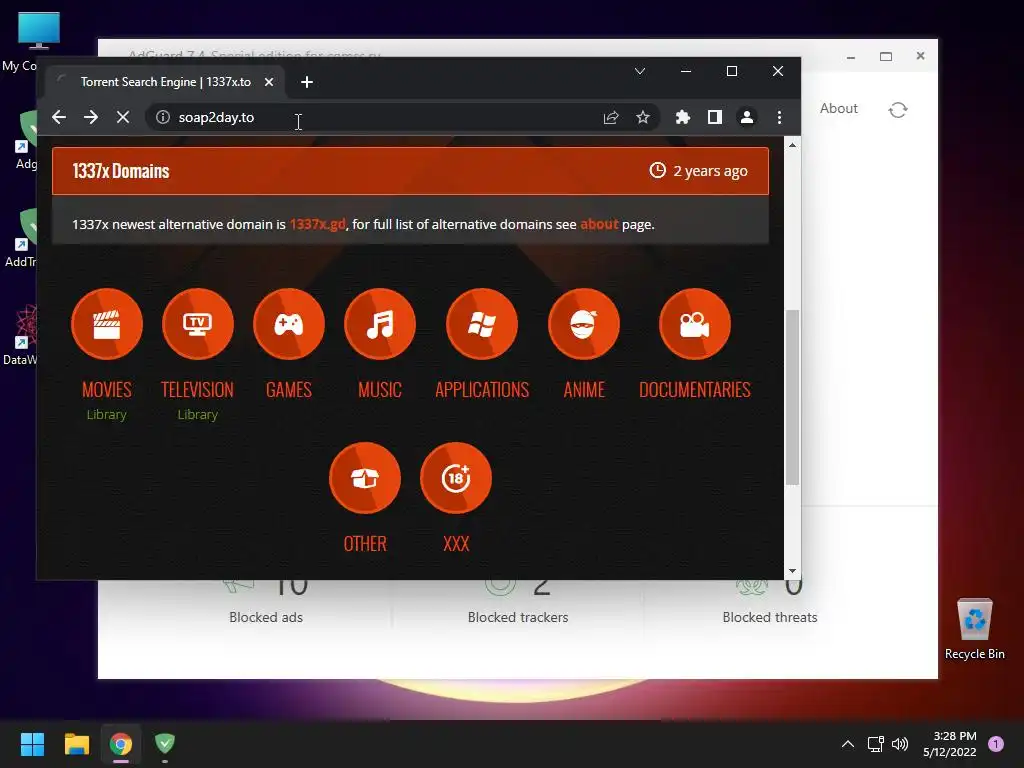Open Chrome extensions puzzle icon
Viewport: 1024px width, 768px height.
682,117
